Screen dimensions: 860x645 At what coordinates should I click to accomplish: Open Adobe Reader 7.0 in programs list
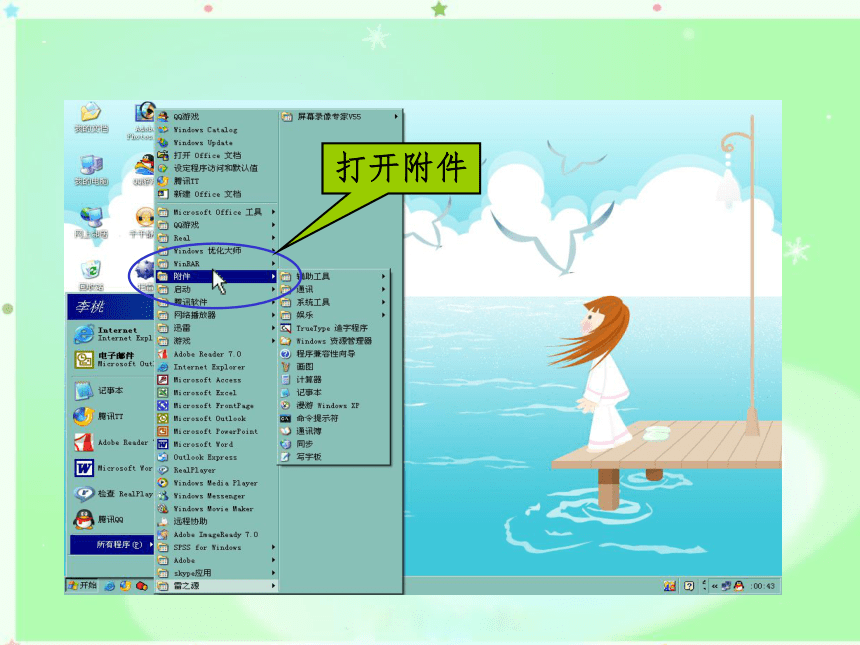coord(217,354)
